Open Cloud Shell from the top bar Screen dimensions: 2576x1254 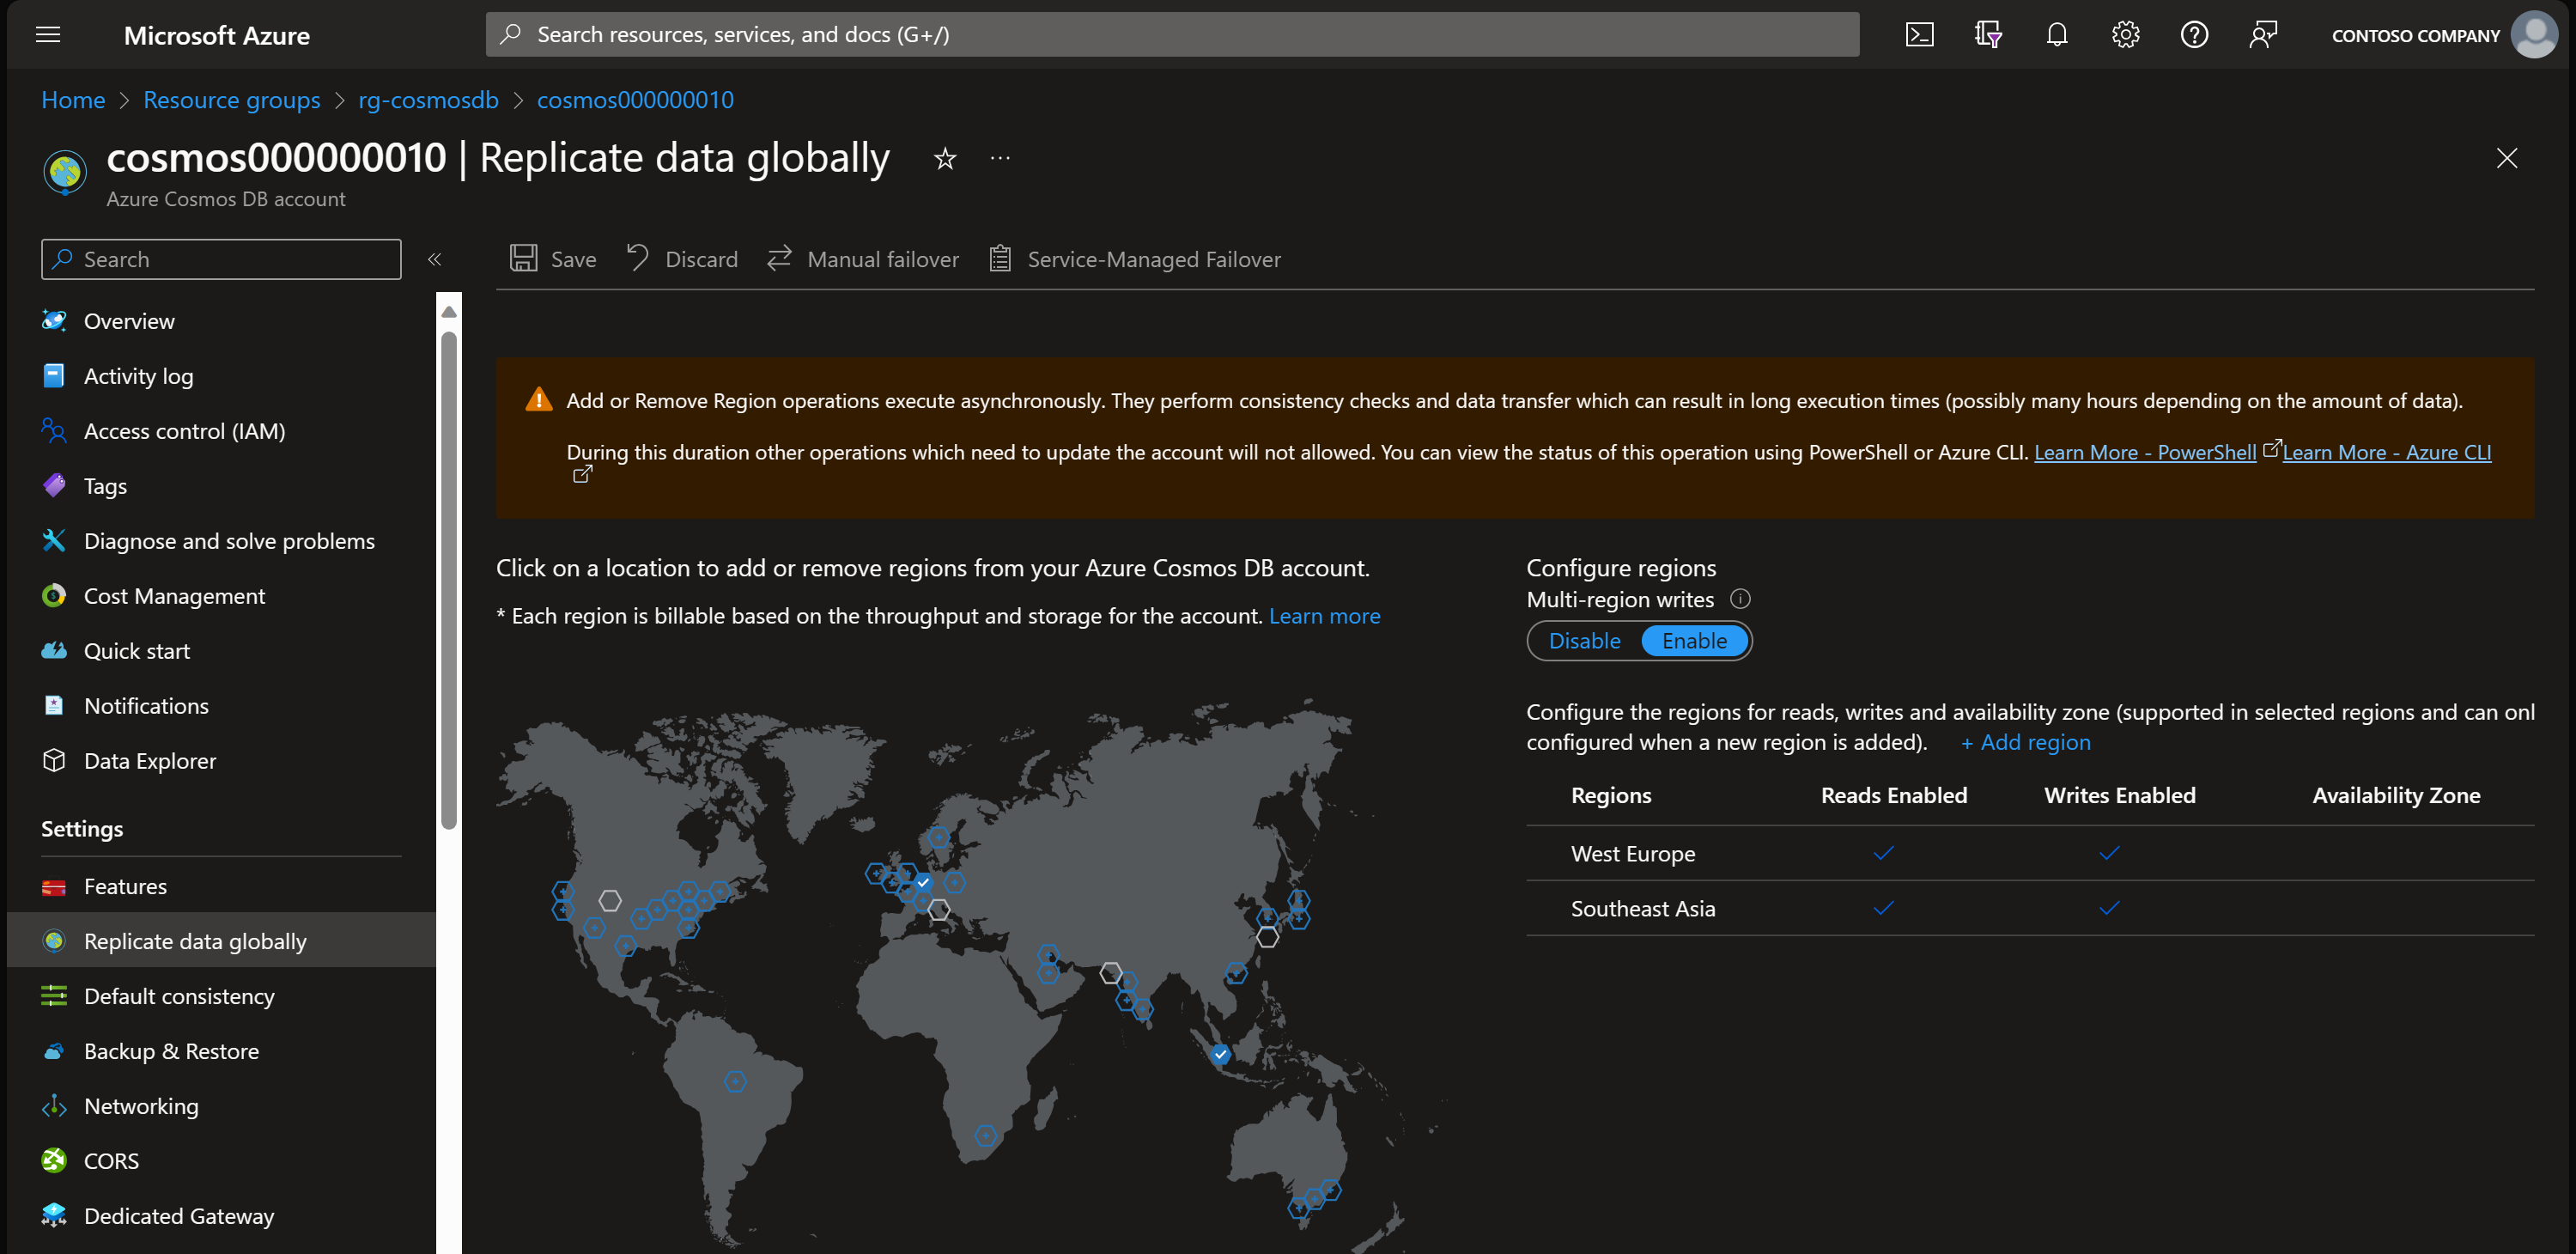tap(1919, 35)
